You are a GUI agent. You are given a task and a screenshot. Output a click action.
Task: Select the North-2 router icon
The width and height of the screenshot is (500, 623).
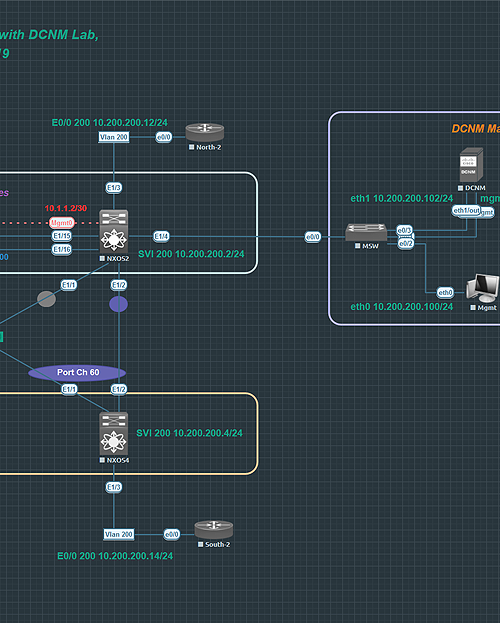point(205,132)
